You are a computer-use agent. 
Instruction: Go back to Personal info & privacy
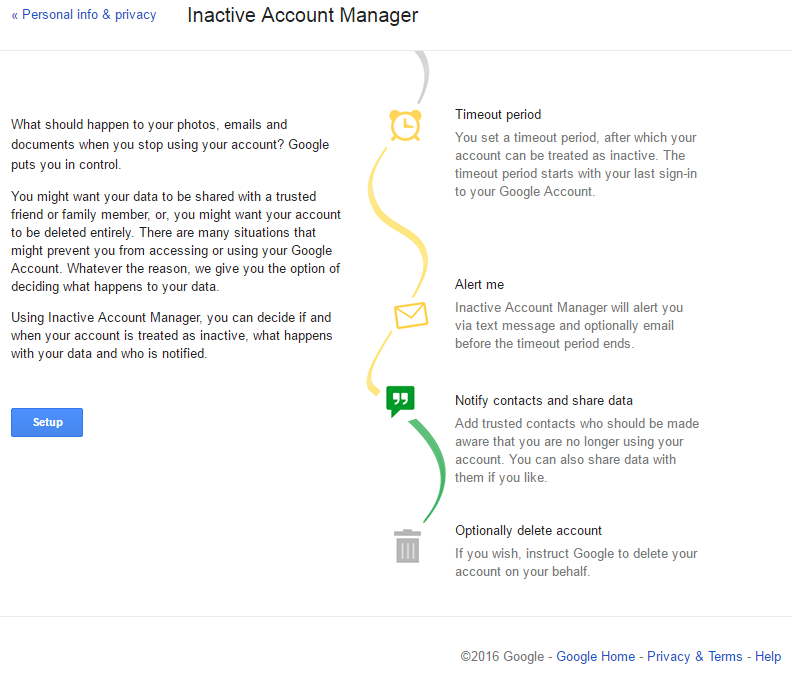pyautogui.click(x=84, y=15)
